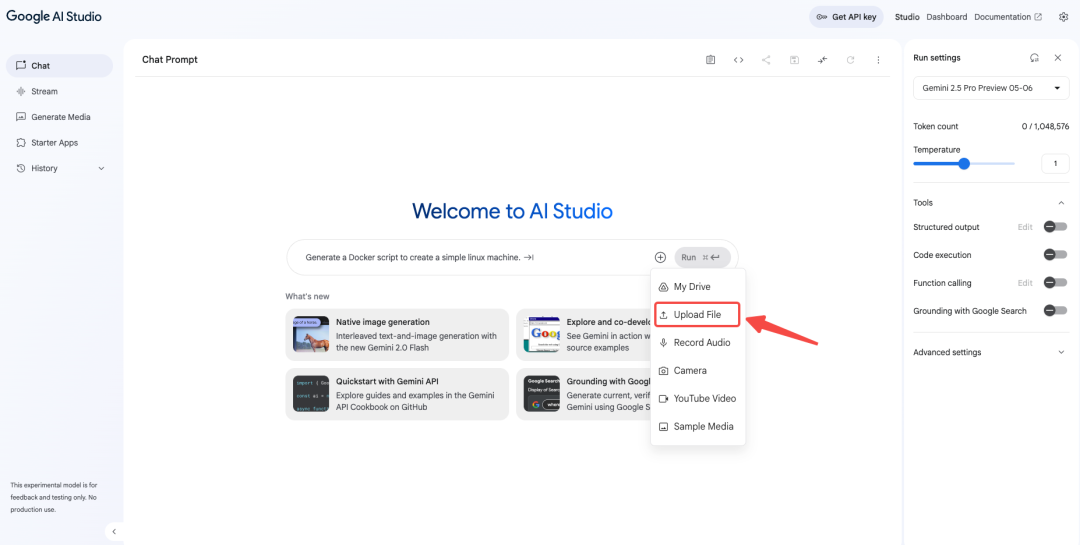Click the Run button
This screenshot has height=545, width=1080.
[x=703, y=257]
